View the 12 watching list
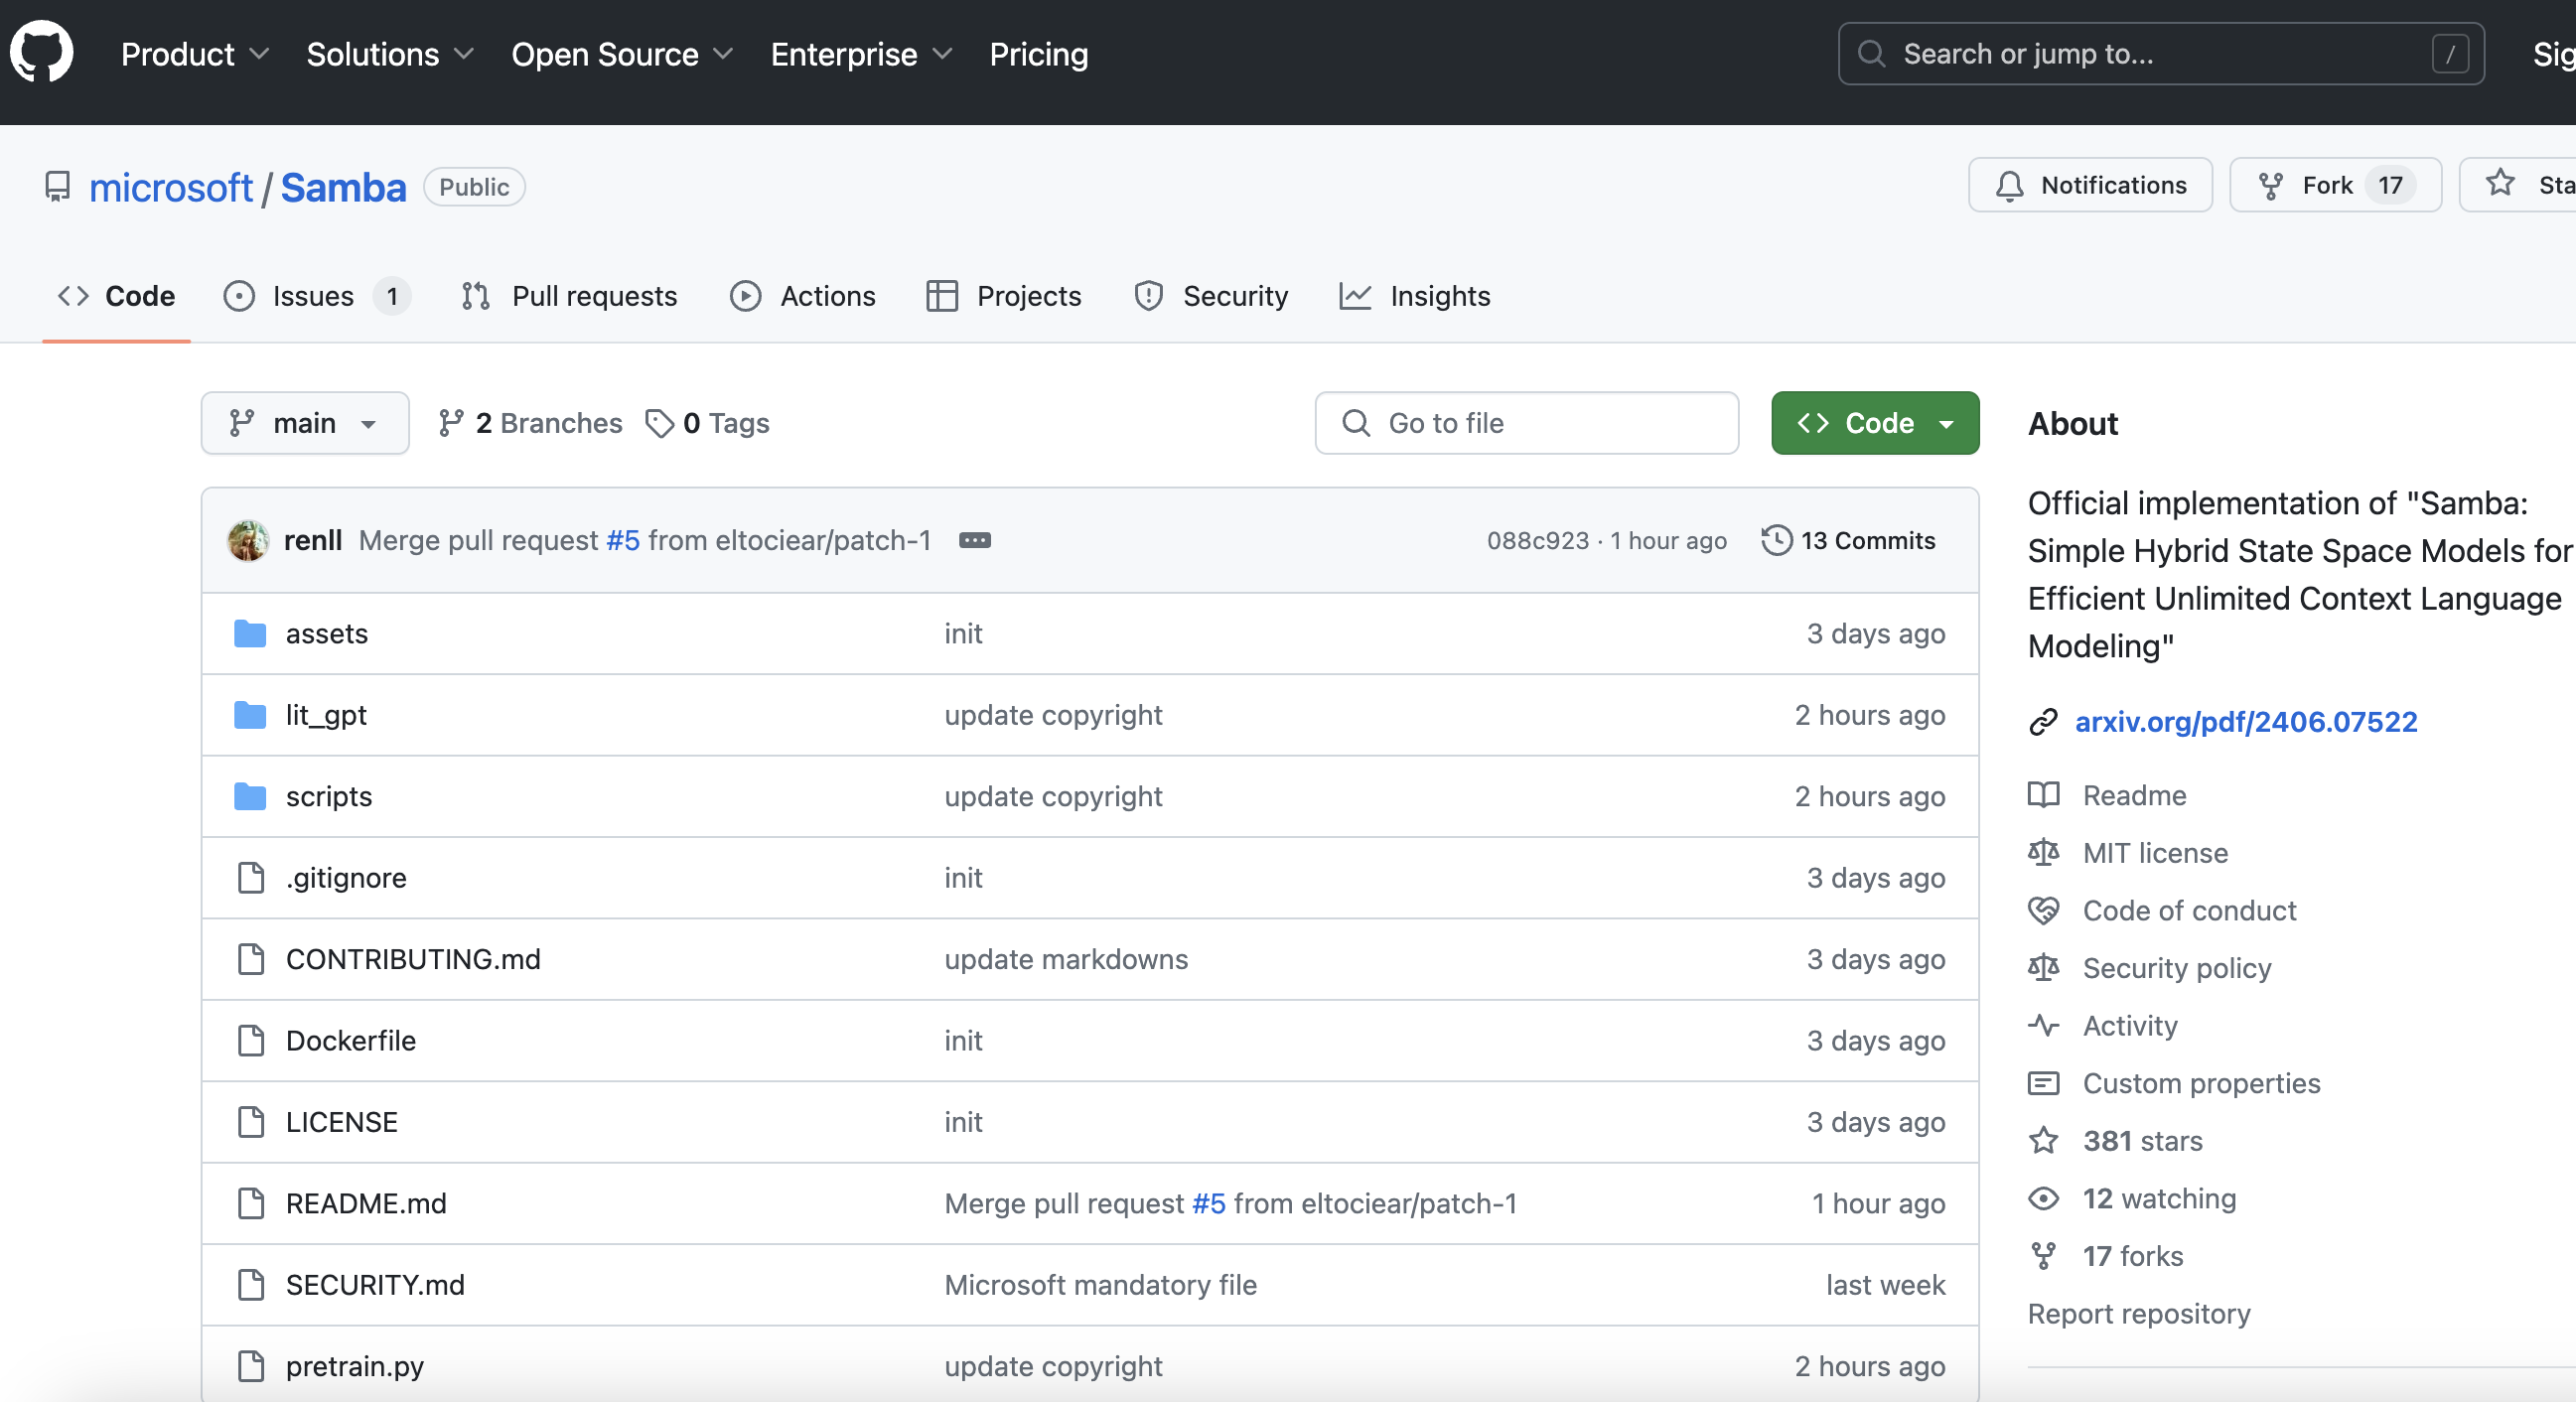This screenshot has height=1402, width=2576. 2159,1198
